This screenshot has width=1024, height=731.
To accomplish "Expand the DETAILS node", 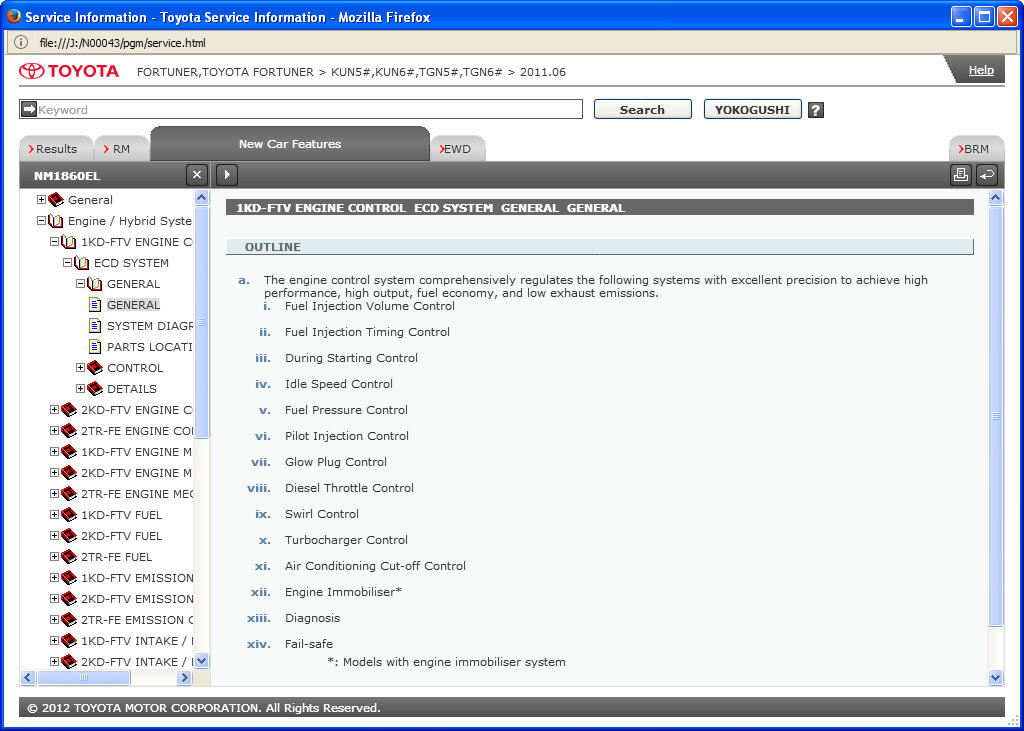I will click(81, 389).
